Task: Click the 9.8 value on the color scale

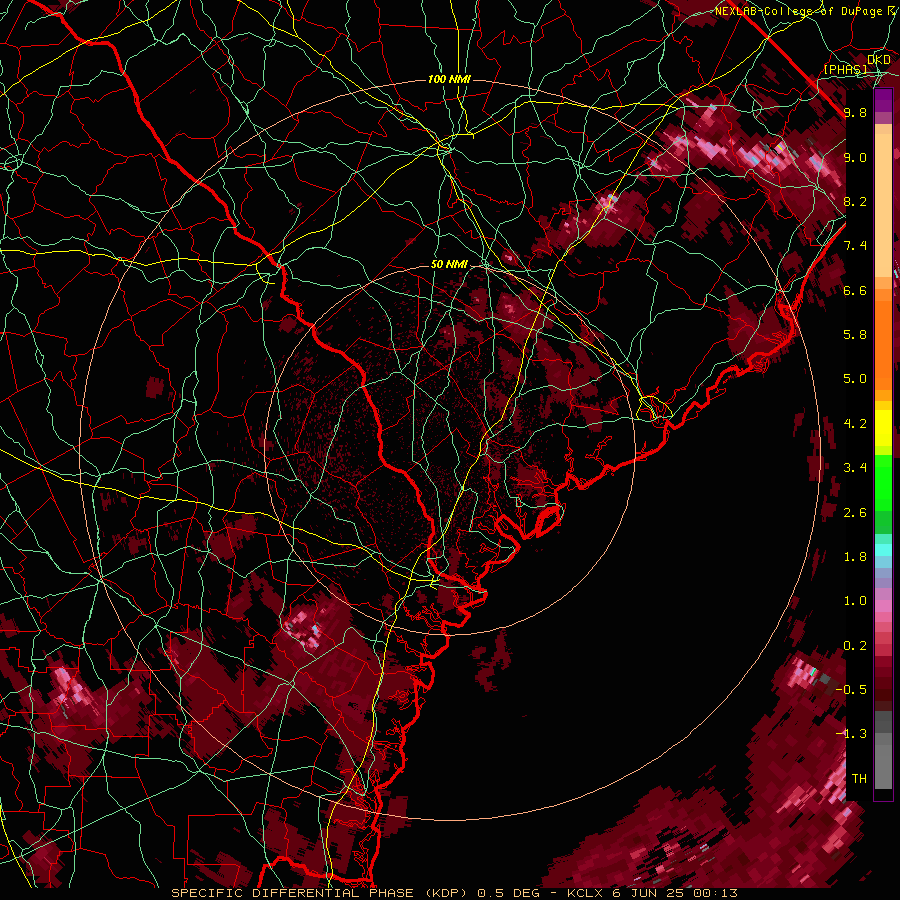Action: tap(855, 112)
